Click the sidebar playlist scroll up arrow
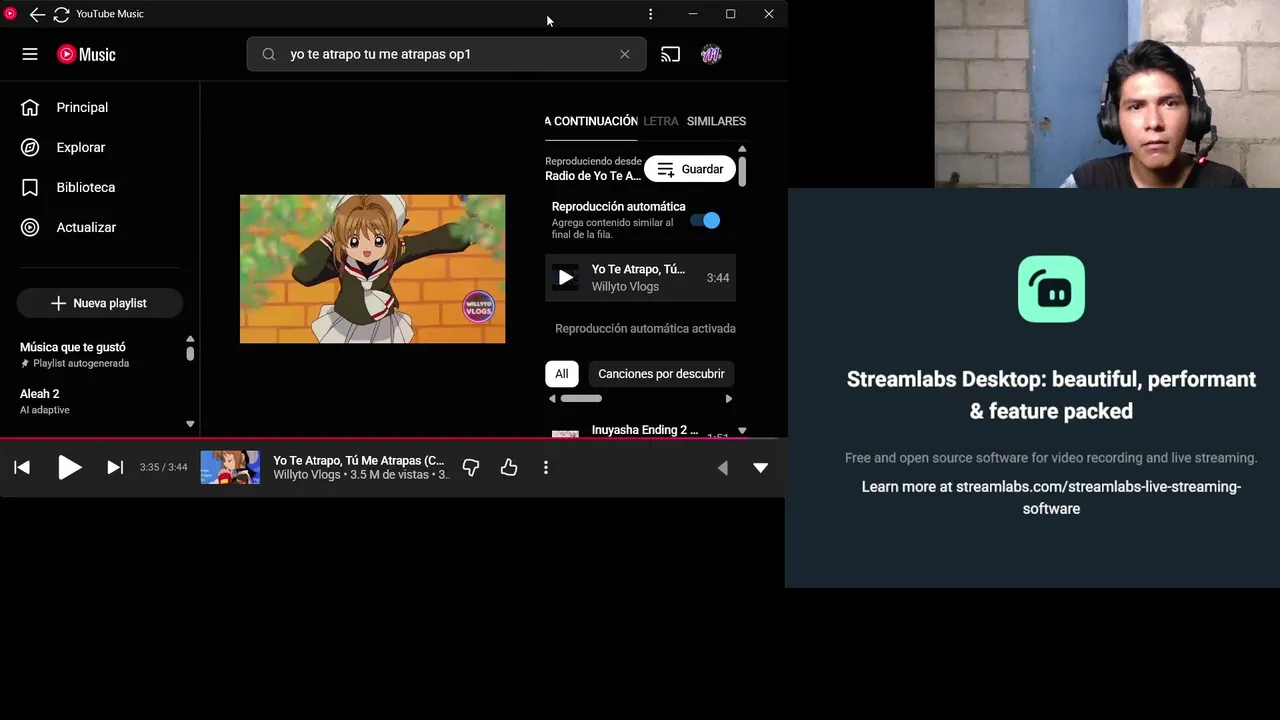The image size is (1280, 720). coord(190,339)
